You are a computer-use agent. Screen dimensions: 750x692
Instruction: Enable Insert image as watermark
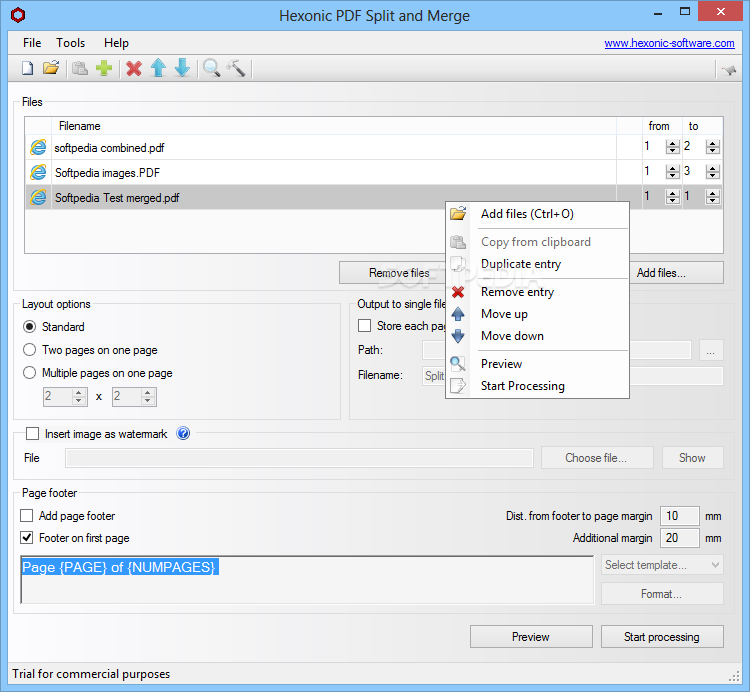point(33,434)
